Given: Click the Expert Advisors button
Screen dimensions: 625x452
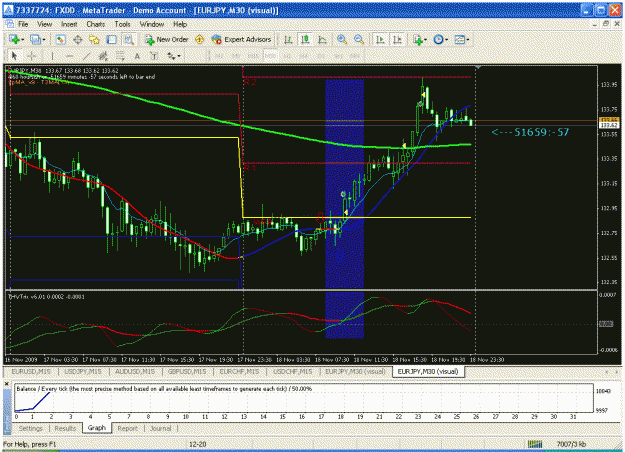Looking at the screenshot, I should pyautogui.click(x=242, y=39).
